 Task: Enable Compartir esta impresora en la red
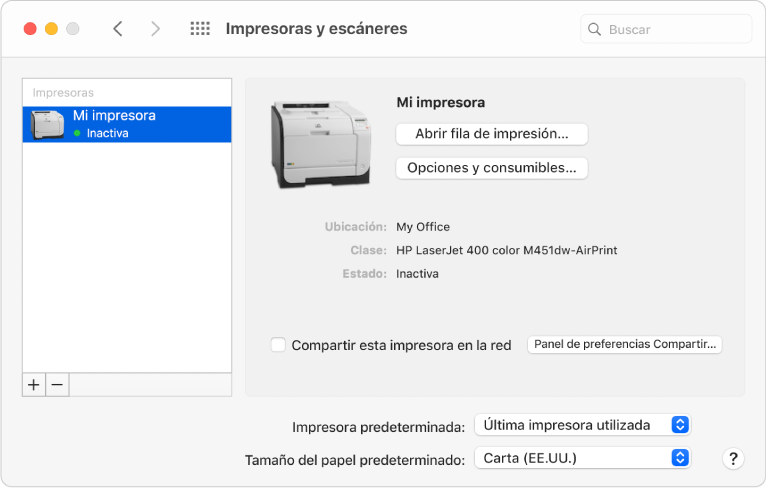278,344
